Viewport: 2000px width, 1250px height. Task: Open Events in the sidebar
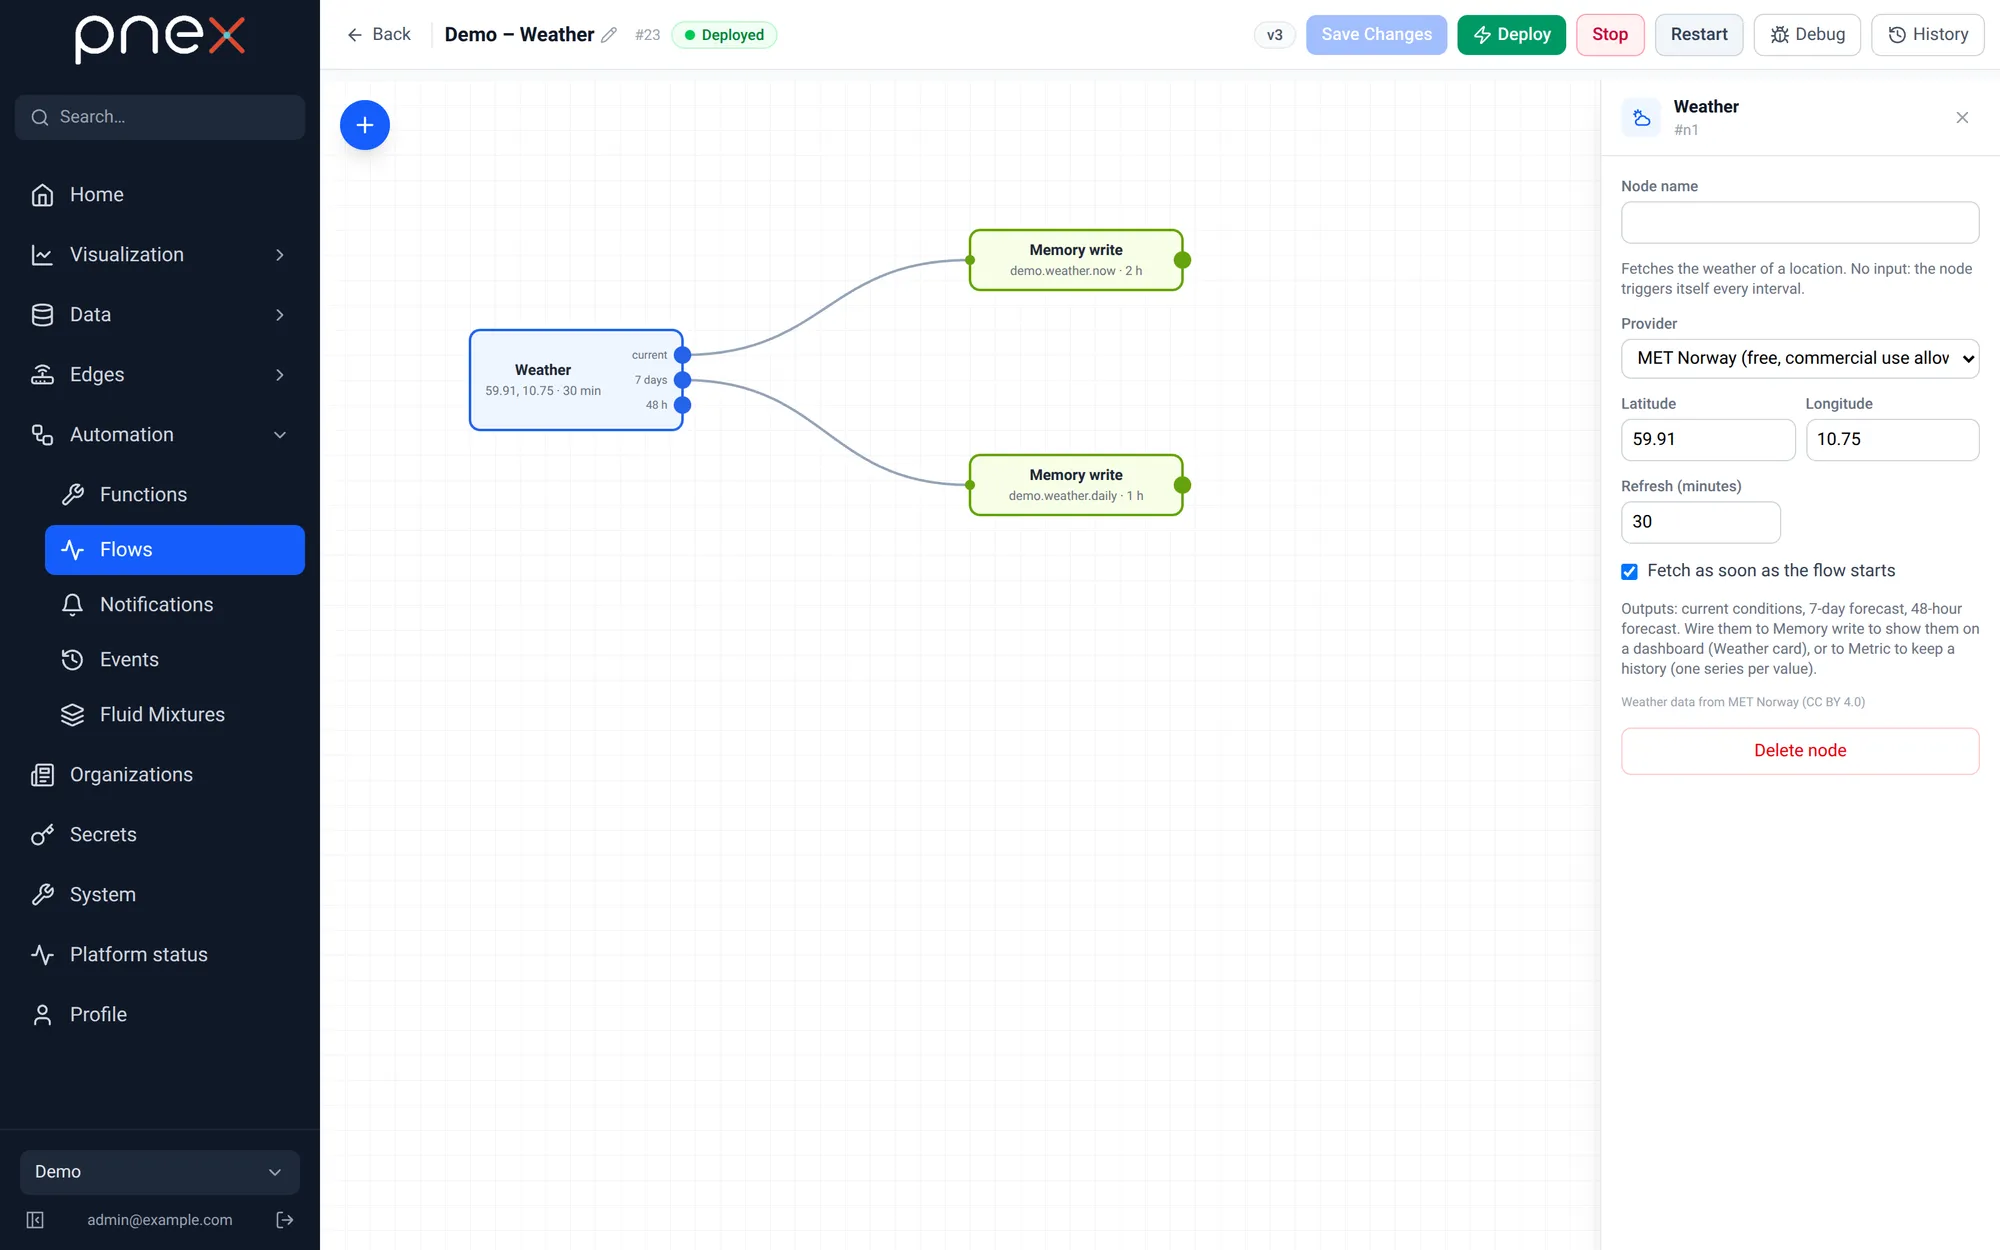click(x=175, y=660)
